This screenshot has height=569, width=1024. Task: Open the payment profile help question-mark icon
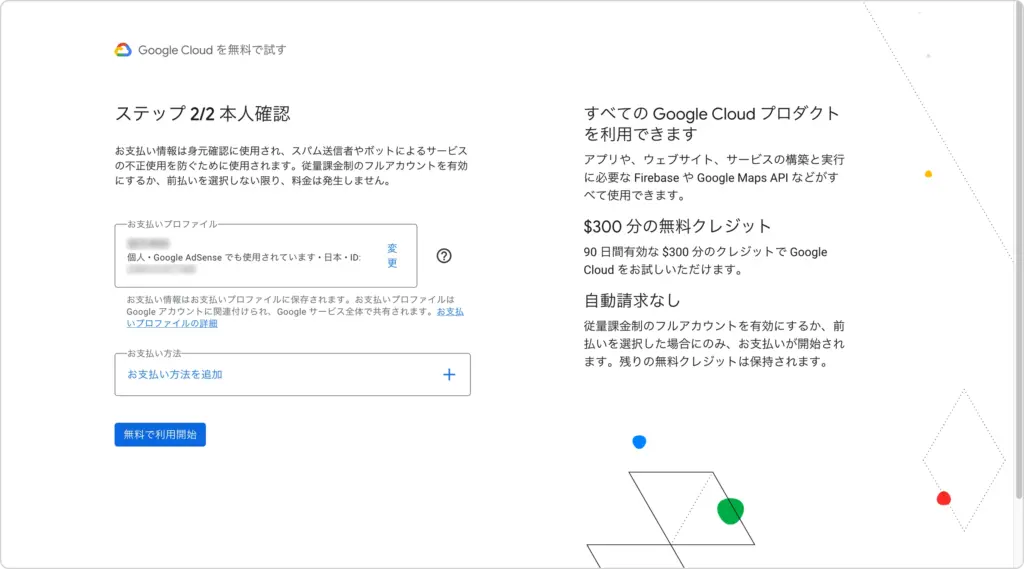pyautogui.click(x=444, y=255)
